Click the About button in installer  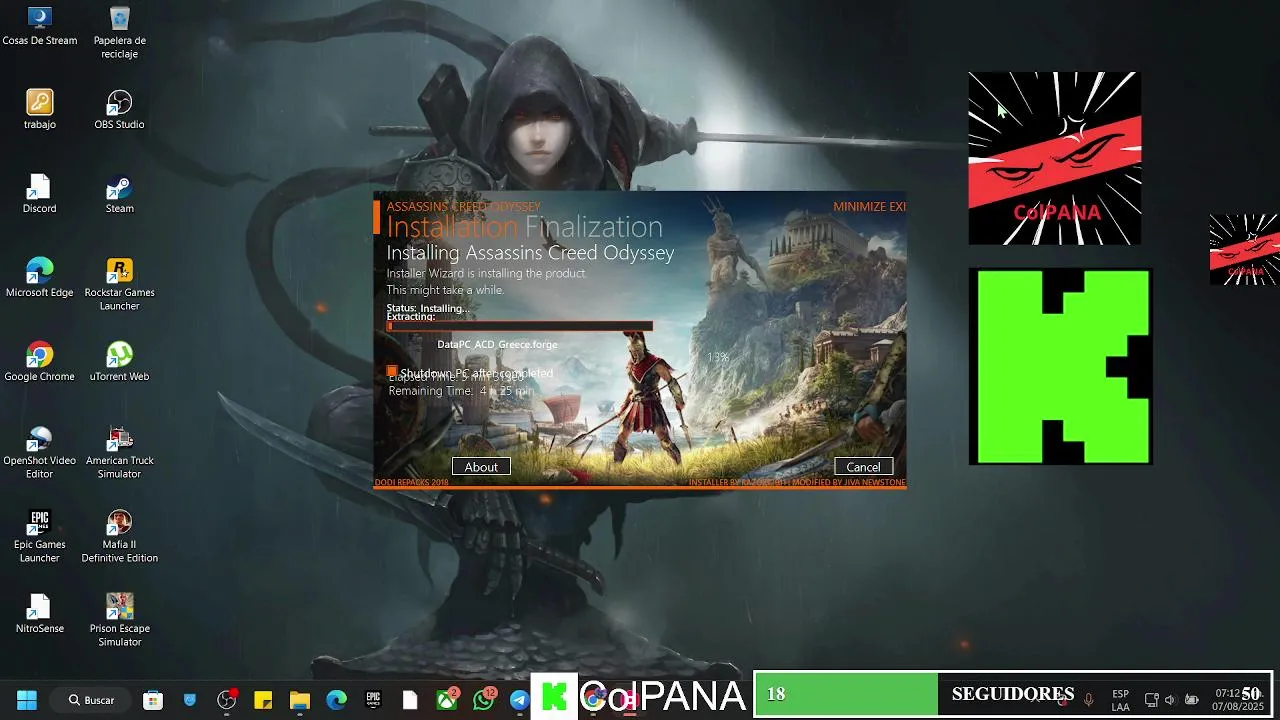(481, 467)
